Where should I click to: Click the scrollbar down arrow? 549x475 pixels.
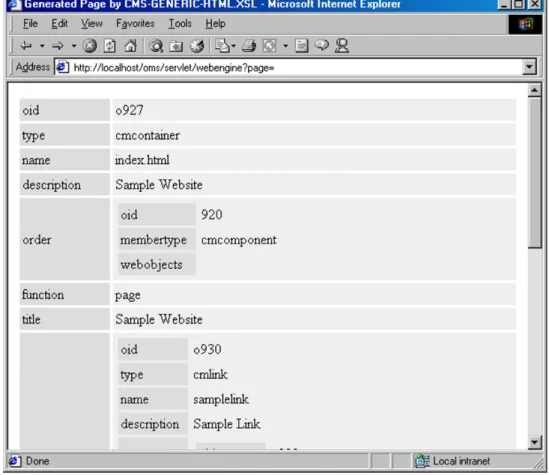[535, 442]
